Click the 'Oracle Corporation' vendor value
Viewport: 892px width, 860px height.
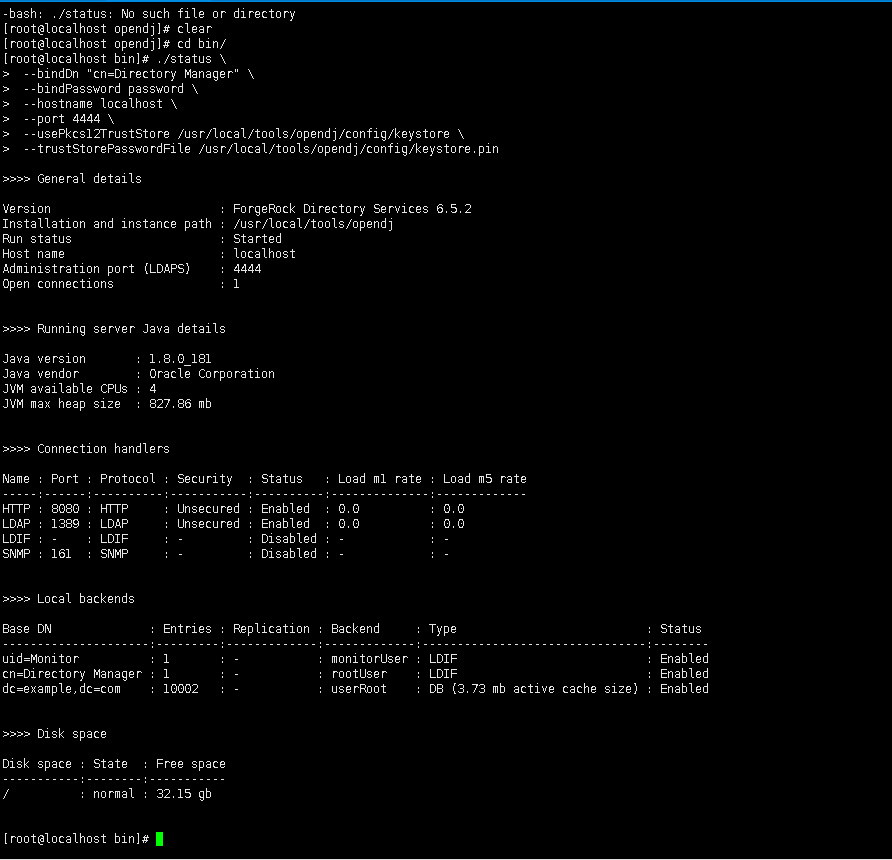click(x=212, y=374)
